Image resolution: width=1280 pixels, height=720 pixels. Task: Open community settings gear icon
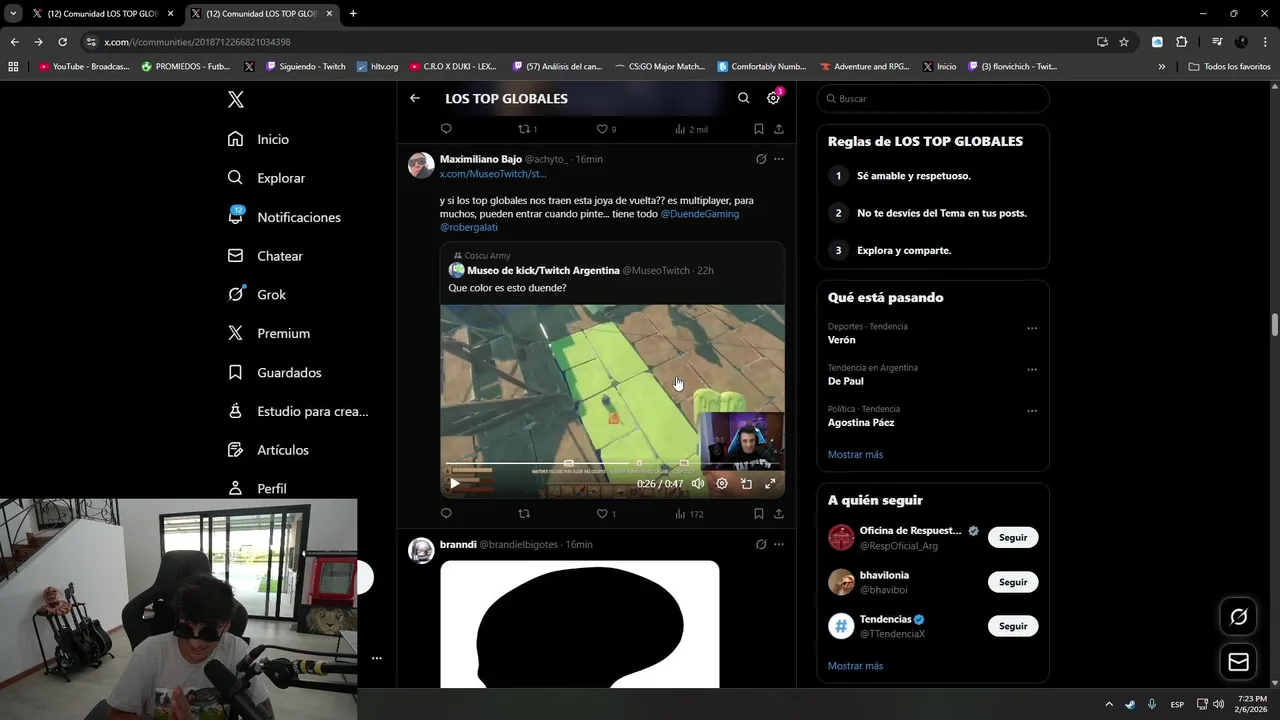pos(773,98)
